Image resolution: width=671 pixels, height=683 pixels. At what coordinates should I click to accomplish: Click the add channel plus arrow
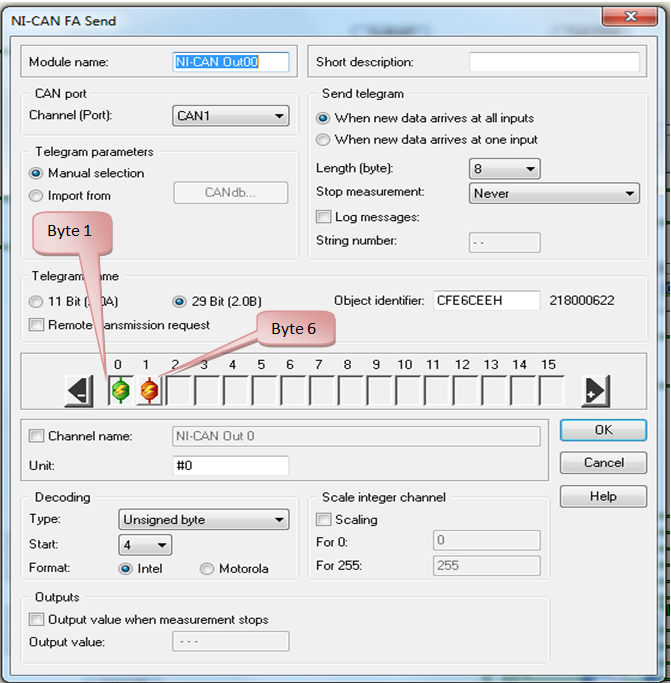point(595,391)
